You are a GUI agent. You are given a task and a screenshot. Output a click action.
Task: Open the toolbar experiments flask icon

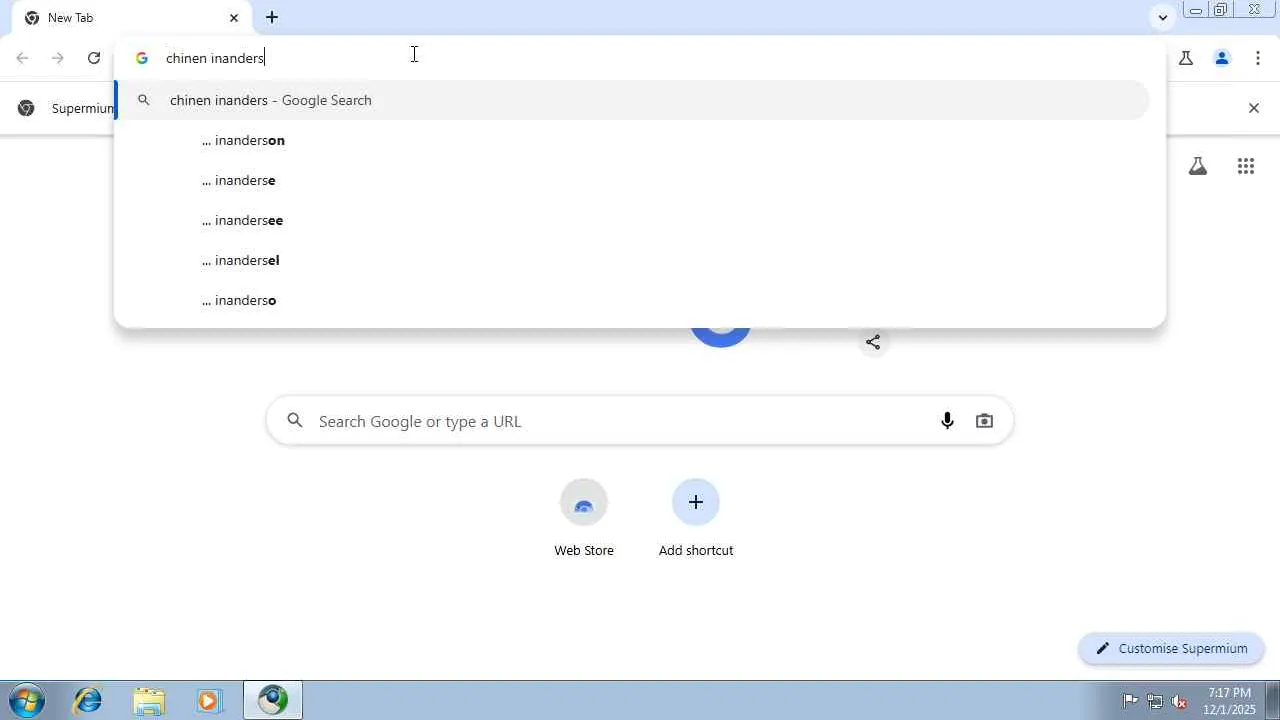click(1186, 58)
